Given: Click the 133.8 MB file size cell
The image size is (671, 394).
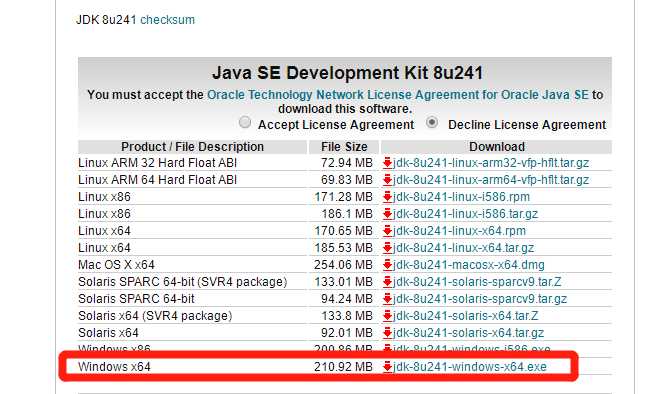Looking at the screenshot, I should [x=347, y=316].
